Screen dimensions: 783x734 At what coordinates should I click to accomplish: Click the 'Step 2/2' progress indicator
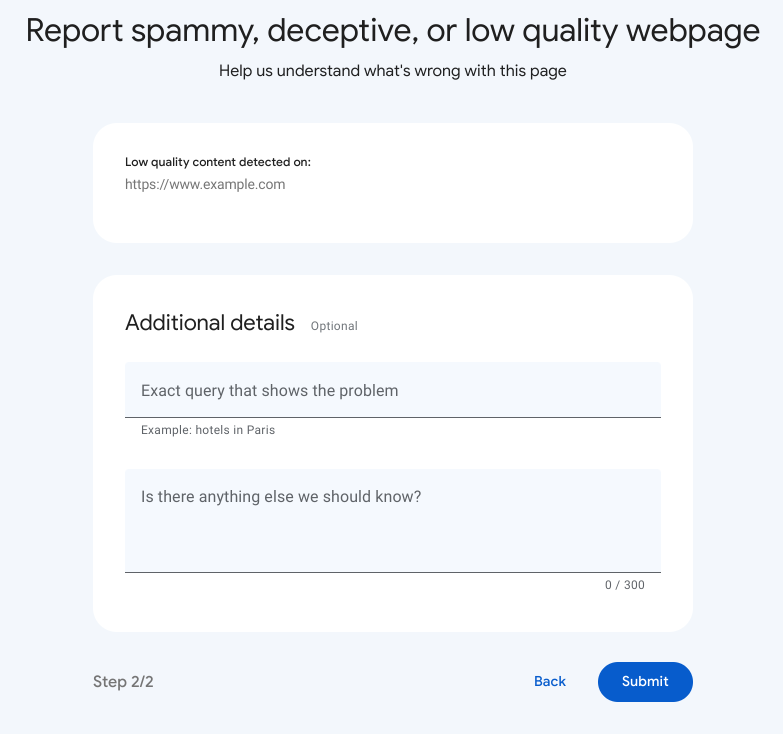tap(123, 682)
